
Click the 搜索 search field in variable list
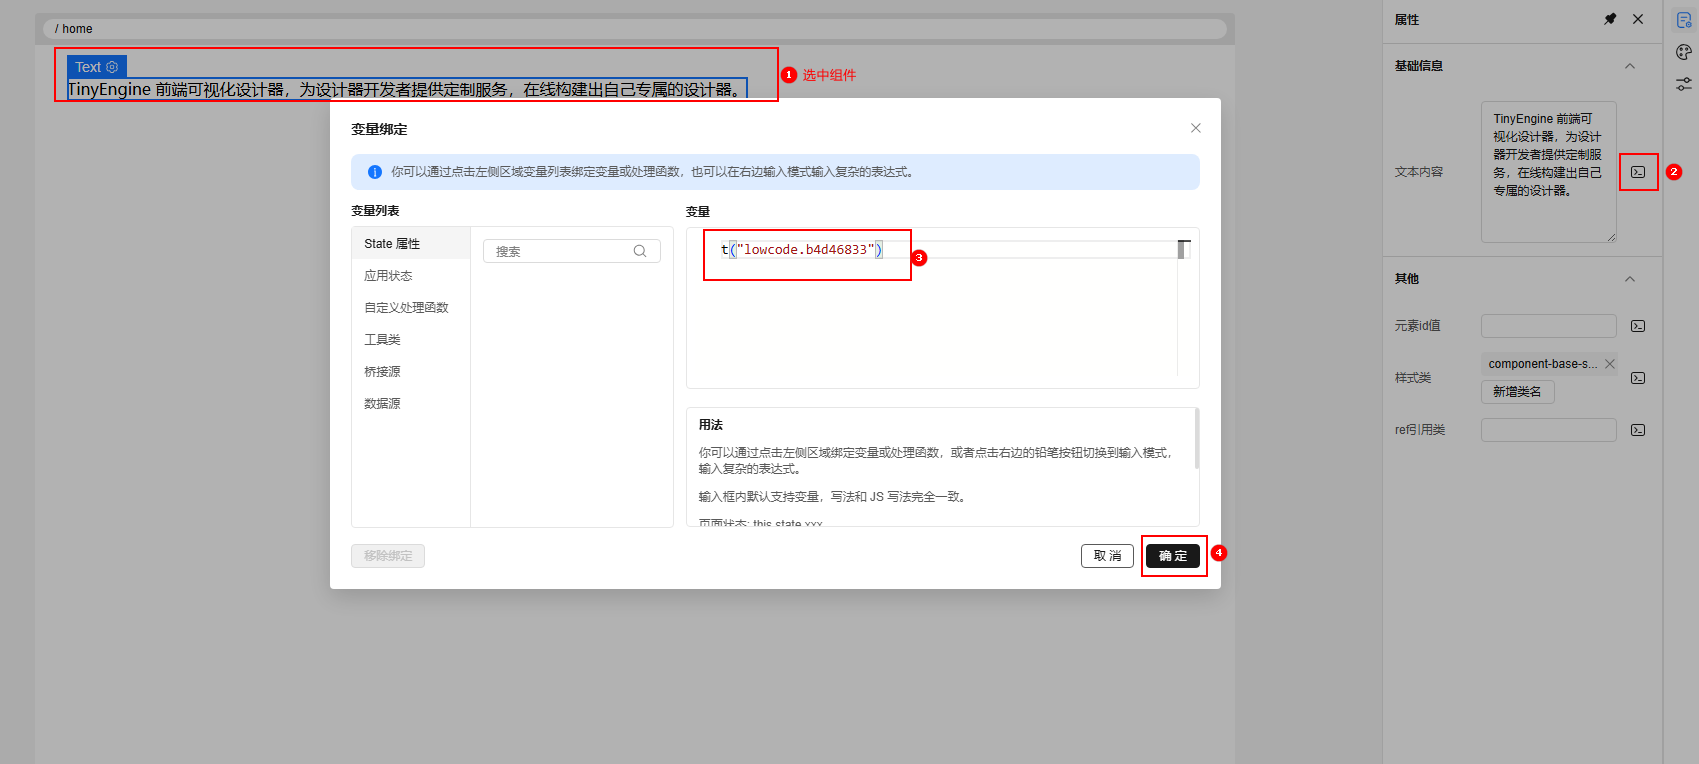pos(562,252)
